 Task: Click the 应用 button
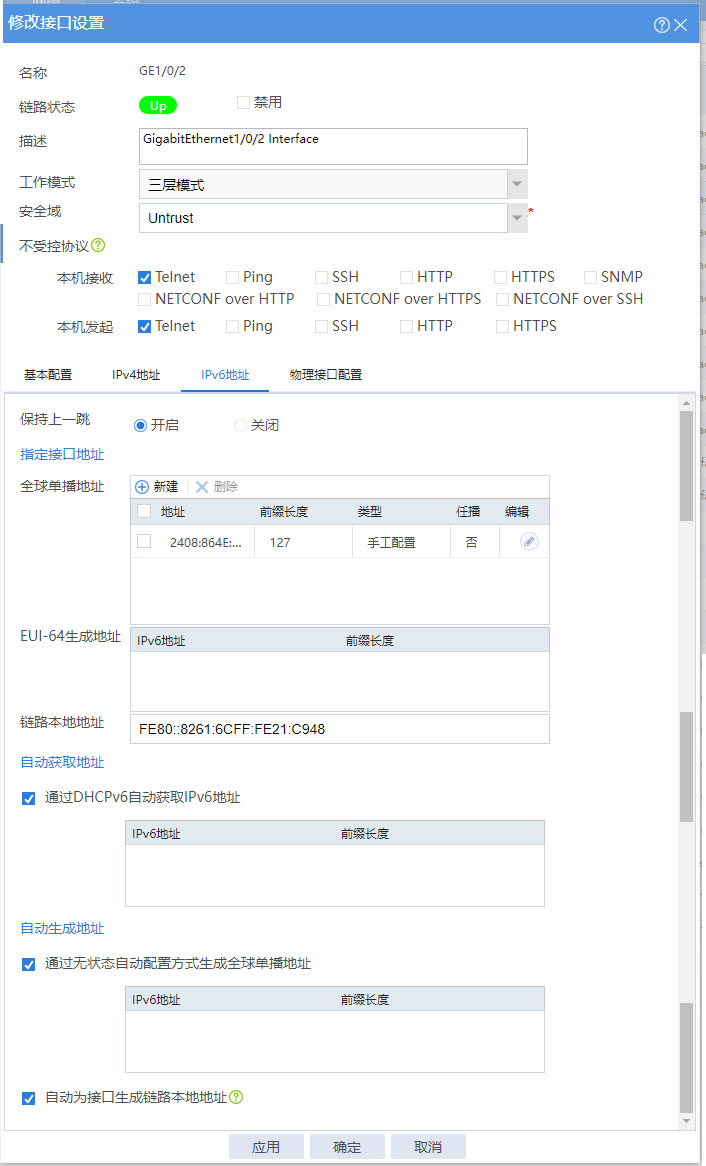[x=266, y=1147]
